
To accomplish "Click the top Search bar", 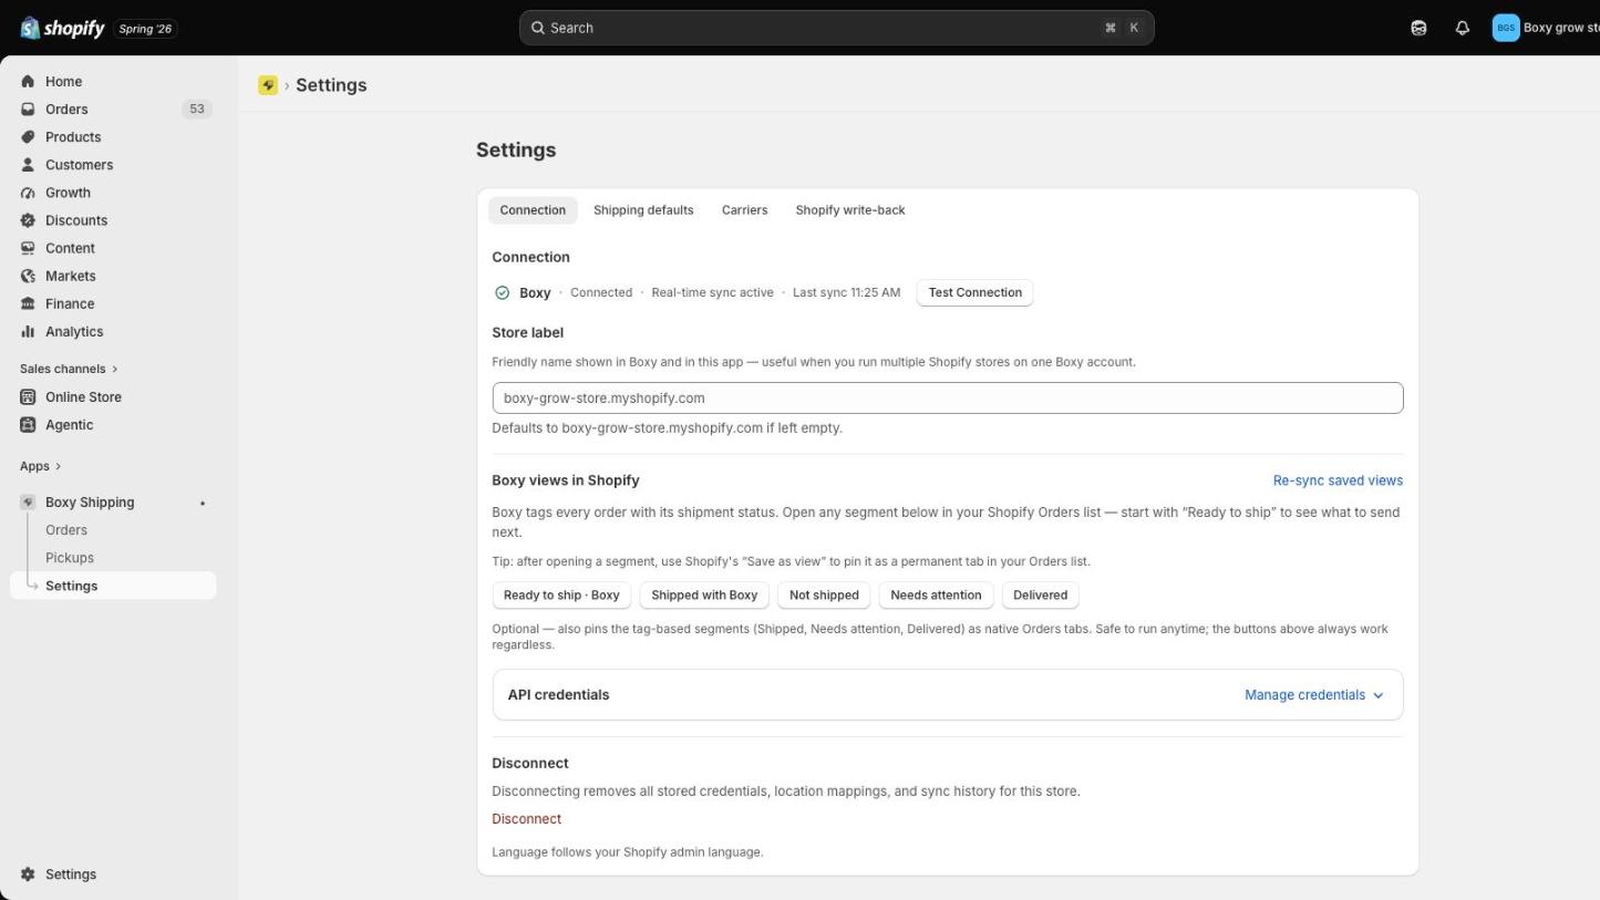I will point(836,28).
